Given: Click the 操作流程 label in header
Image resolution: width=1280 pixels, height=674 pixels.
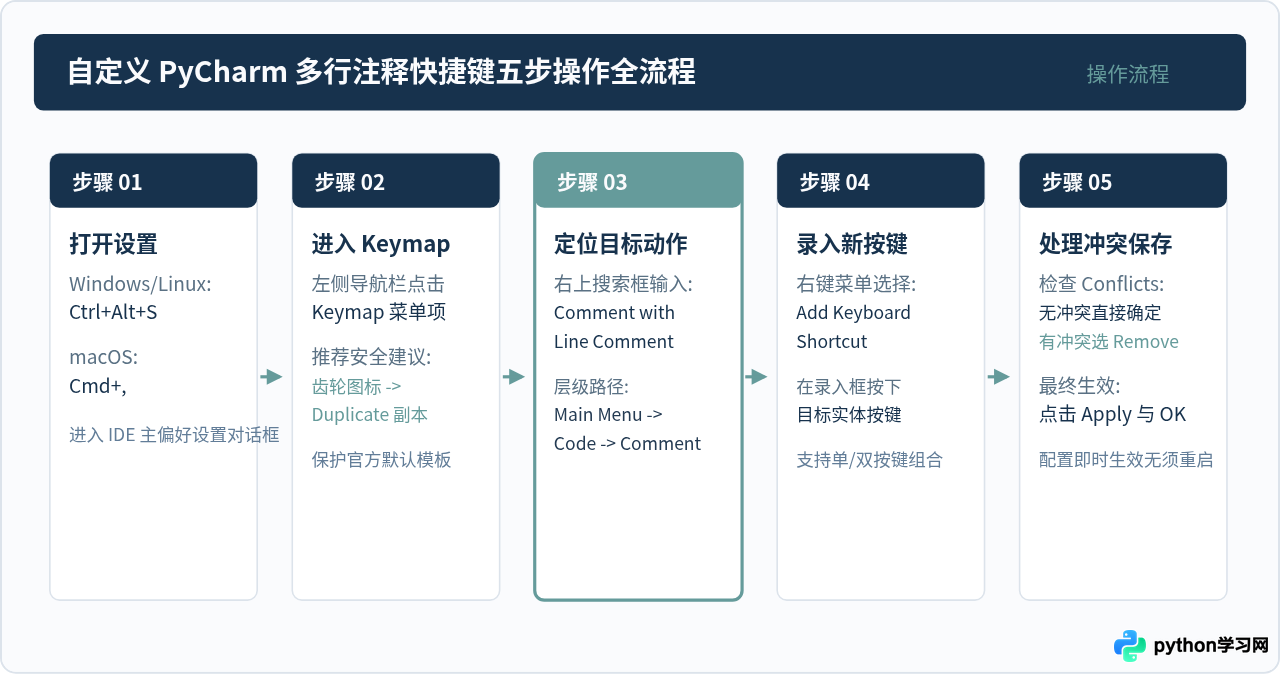Looking at the screenshot, I should pyautogui.click(x=1128, y=74).
